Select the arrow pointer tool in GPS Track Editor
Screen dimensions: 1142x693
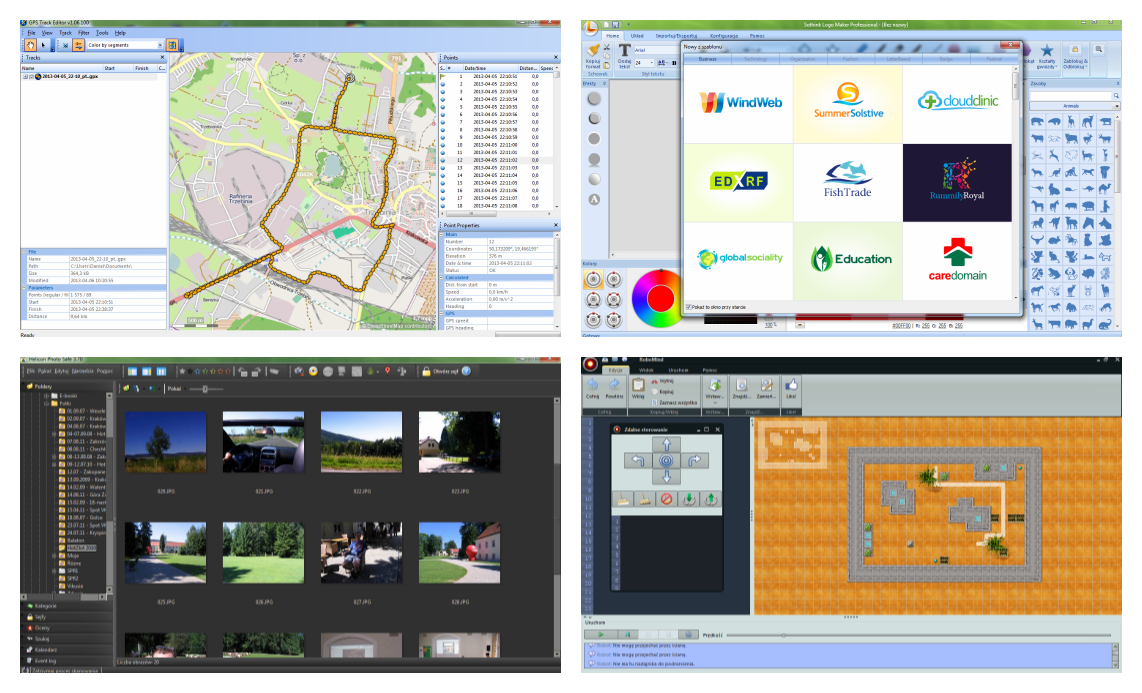pos(44,45)
